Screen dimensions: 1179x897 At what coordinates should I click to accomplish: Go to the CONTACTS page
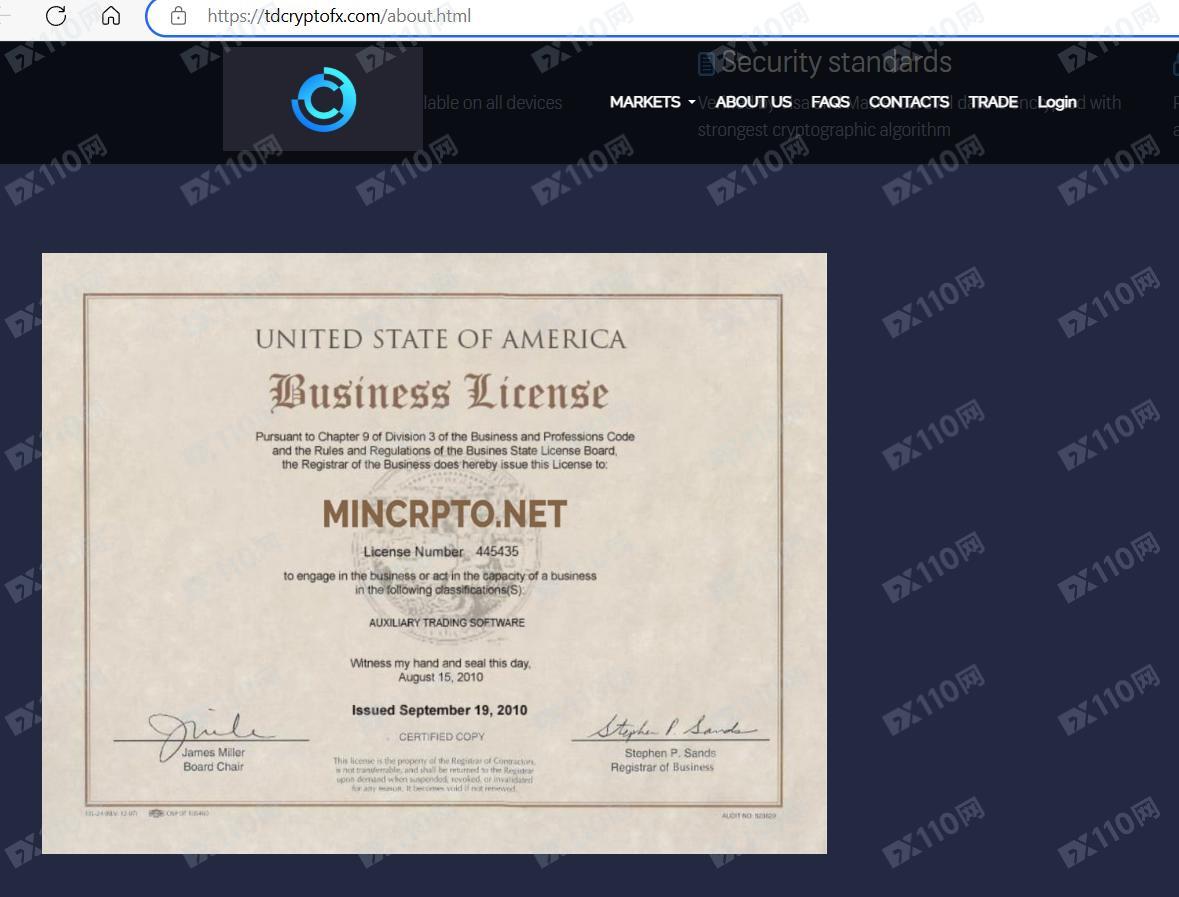908,102
